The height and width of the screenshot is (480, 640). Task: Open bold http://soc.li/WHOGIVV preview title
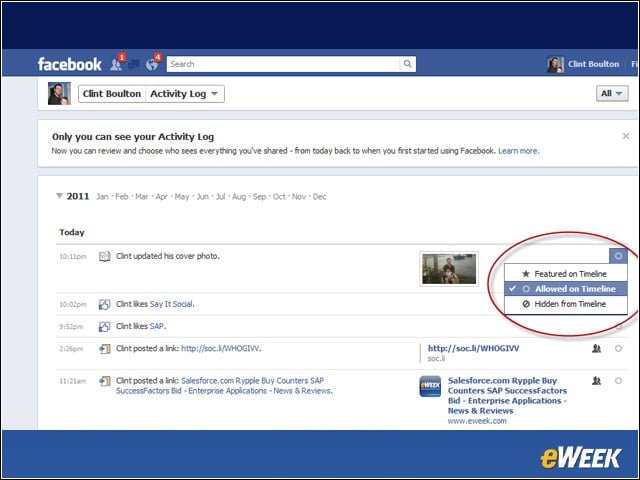(473, 348)
